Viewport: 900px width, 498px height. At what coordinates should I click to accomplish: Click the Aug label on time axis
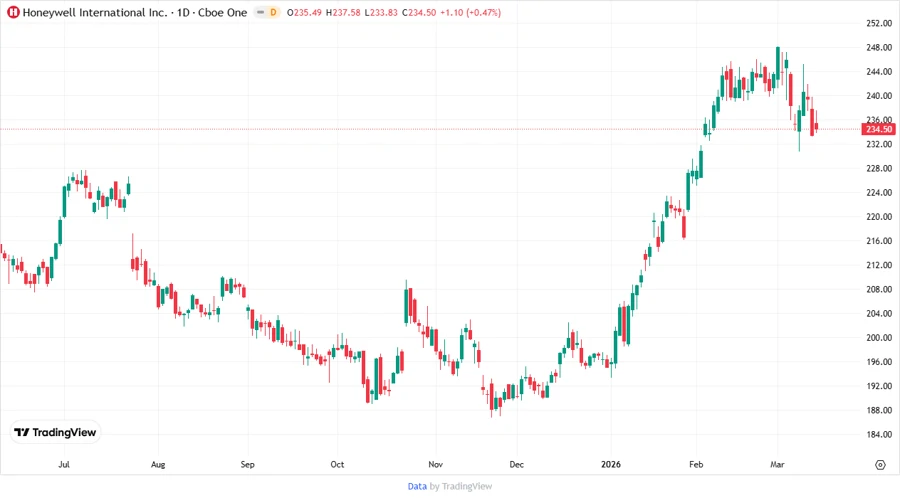(158, 464)
